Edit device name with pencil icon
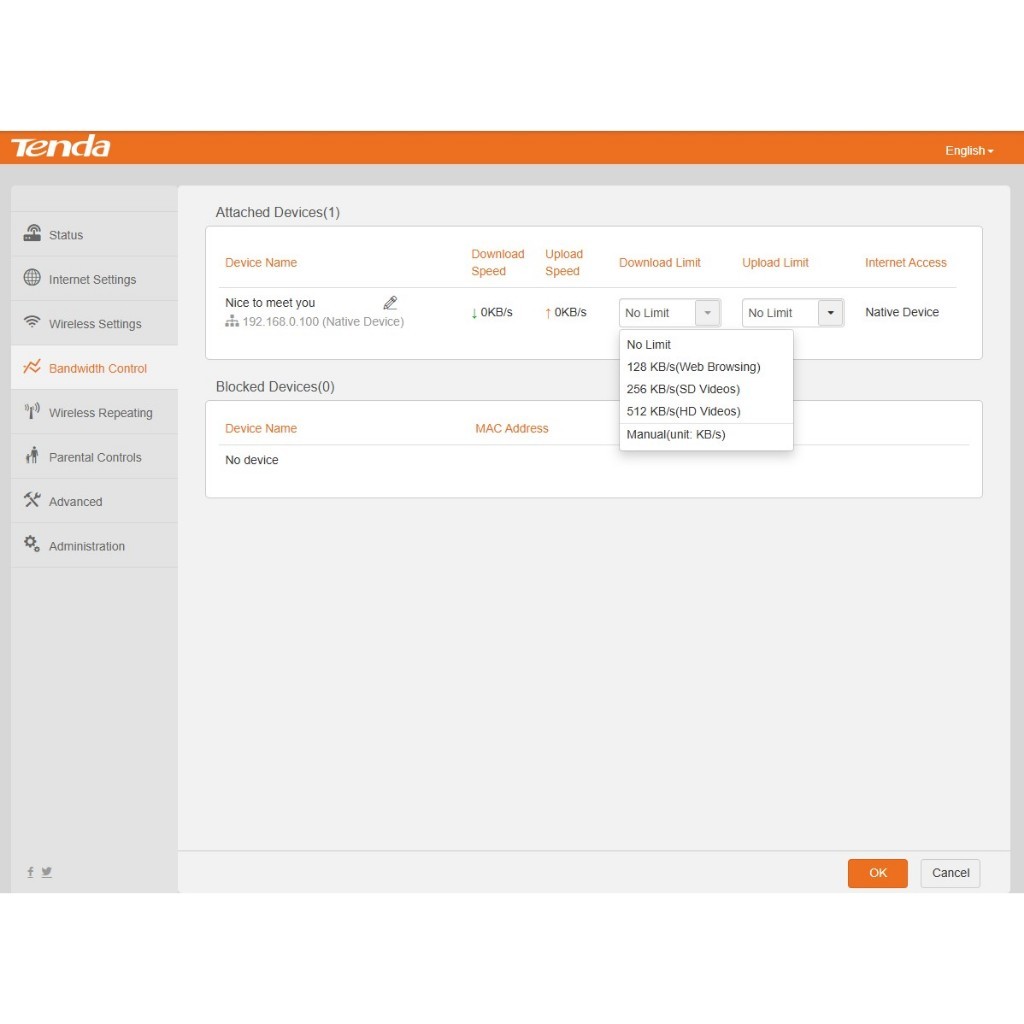Image resolution: width=1024 pixels, height=1024 pixels. tap(390, 303)
